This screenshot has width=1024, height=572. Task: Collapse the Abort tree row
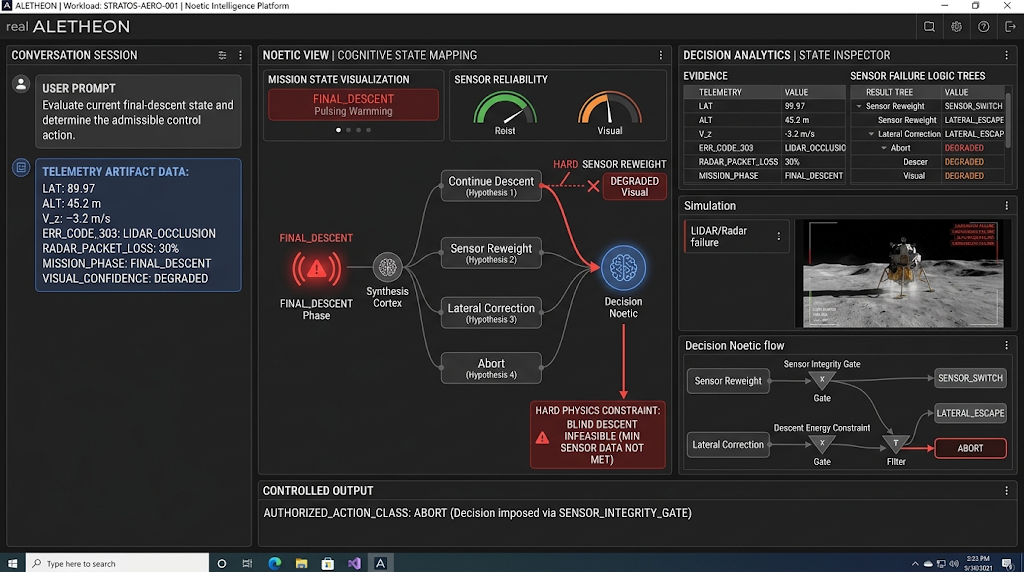point(884,148)
